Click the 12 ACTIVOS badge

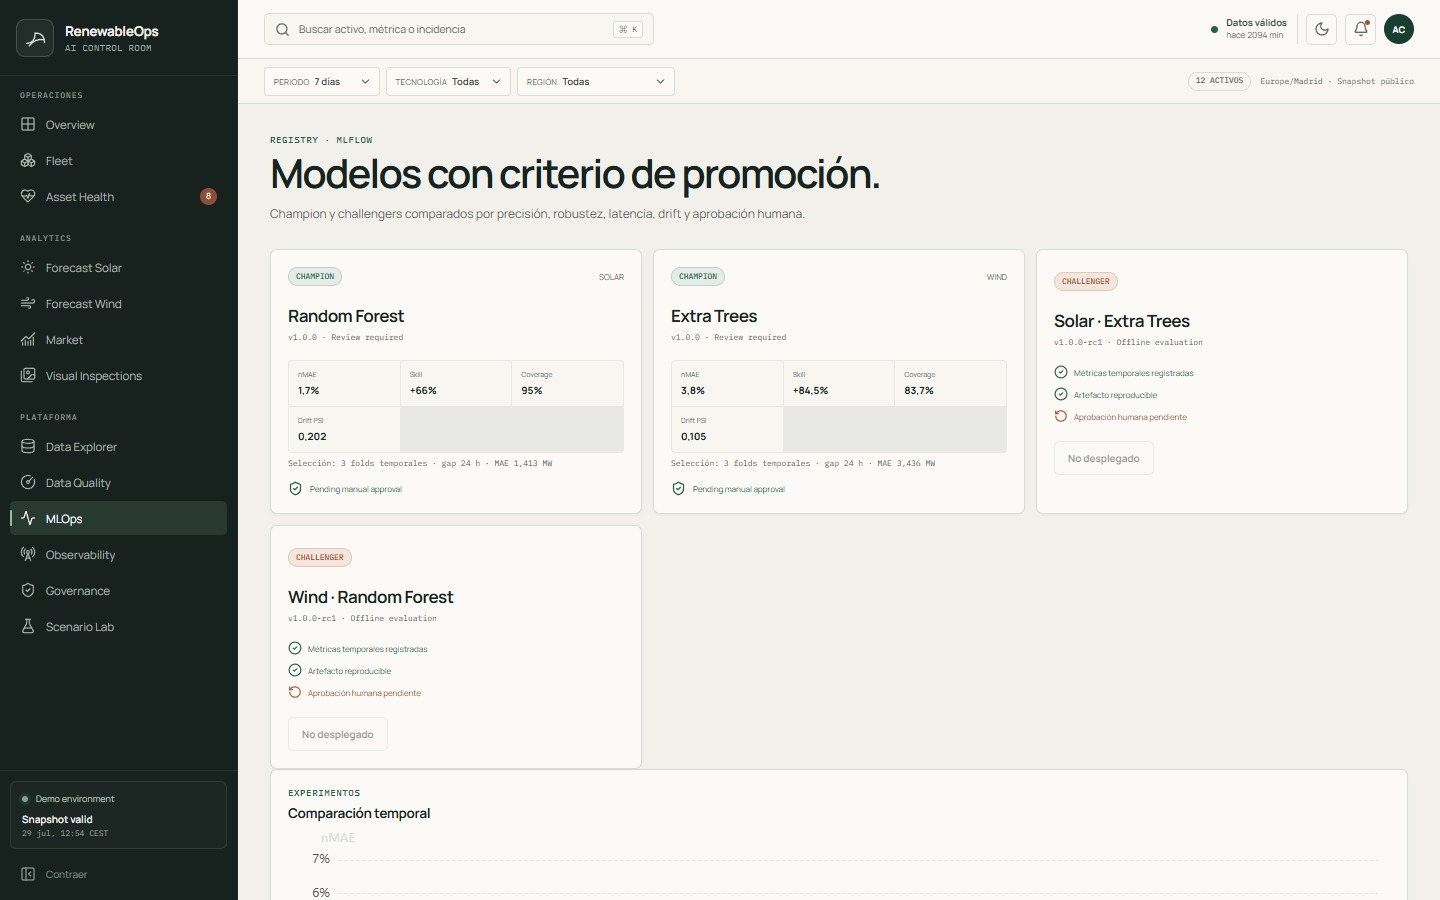[x=1219, y=81]
